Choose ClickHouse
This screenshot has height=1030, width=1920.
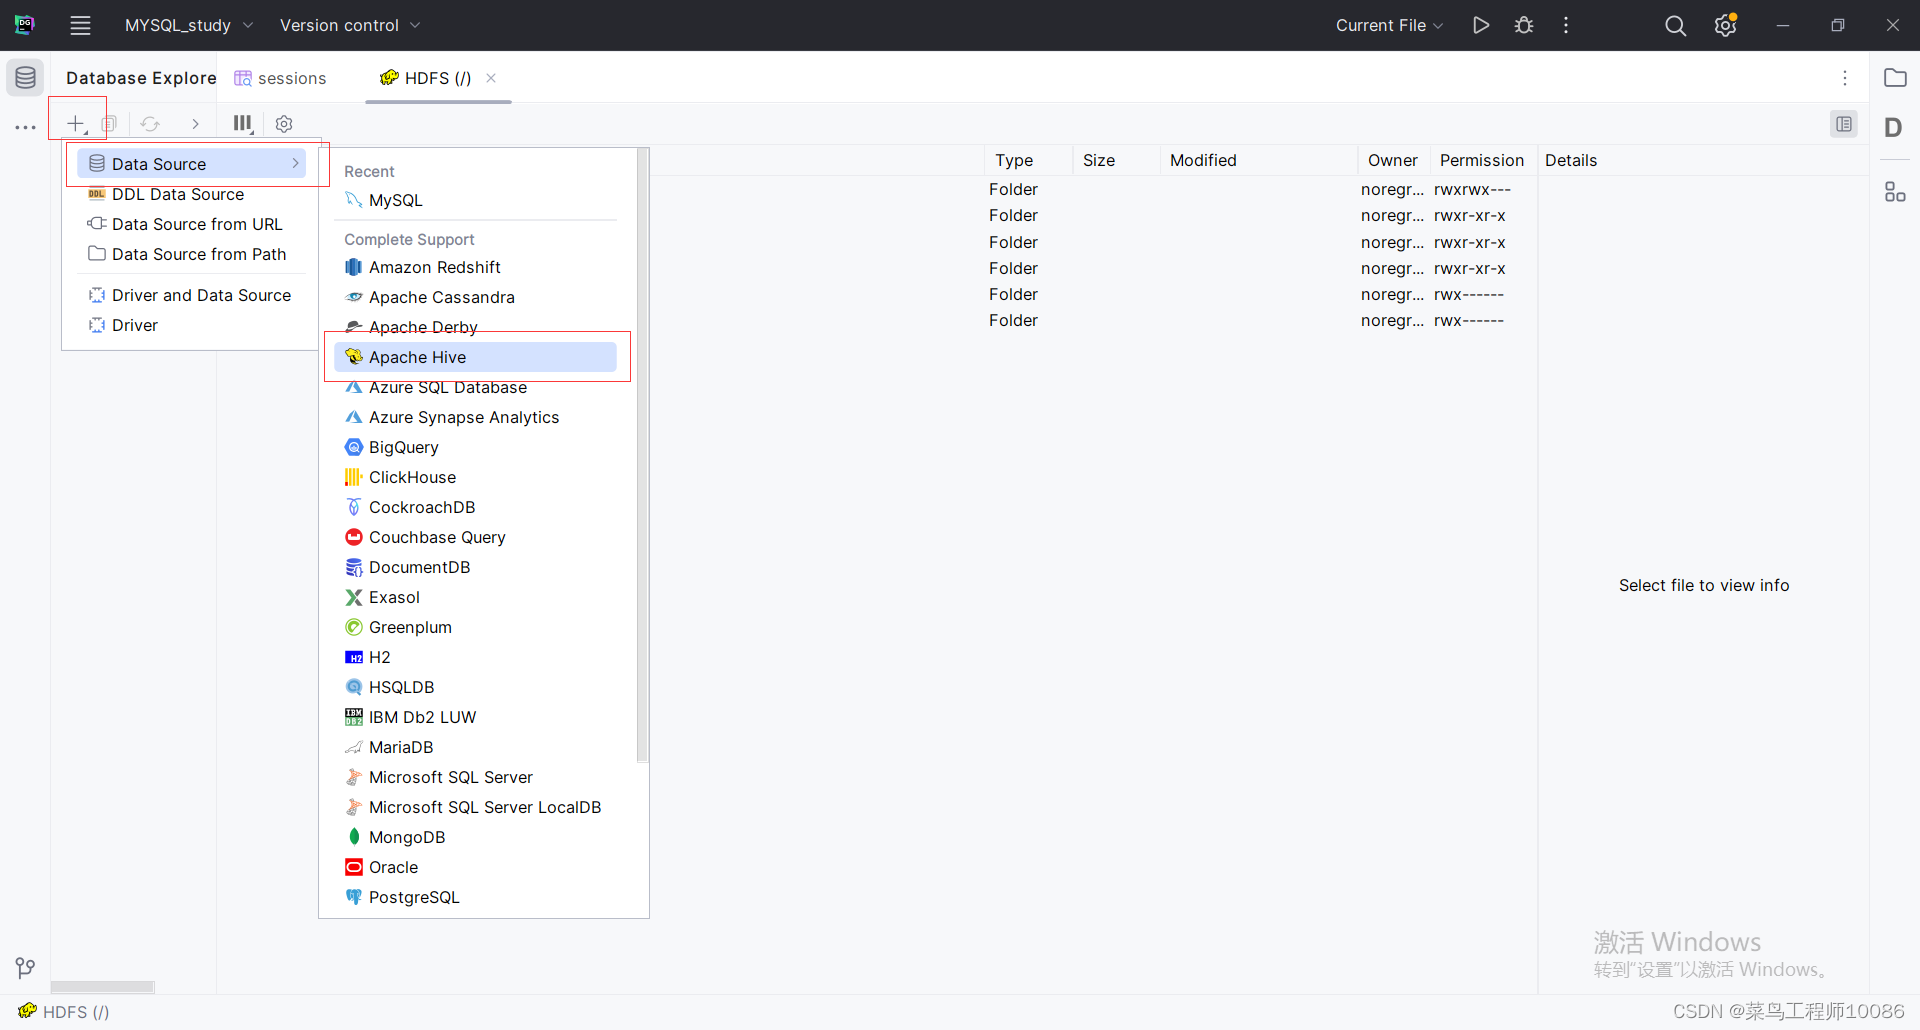coord(476,477)
